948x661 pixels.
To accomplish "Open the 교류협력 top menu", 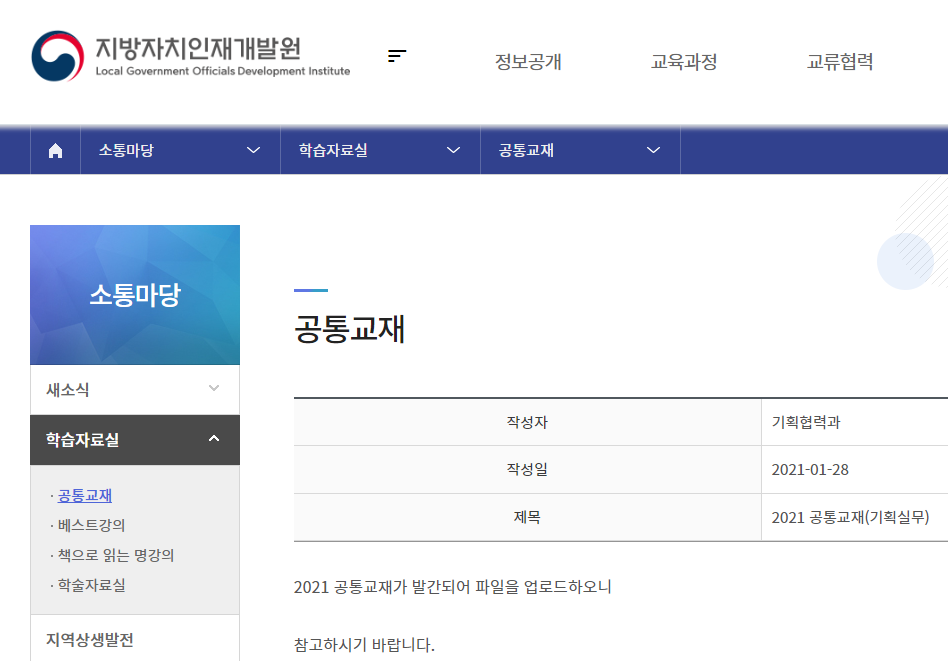I will 840,61.
